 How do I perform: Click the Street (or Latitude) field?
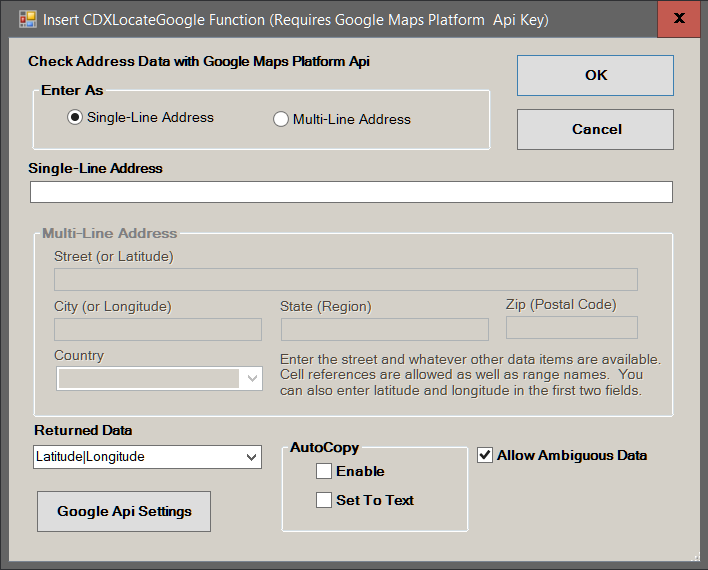[346, 280]
